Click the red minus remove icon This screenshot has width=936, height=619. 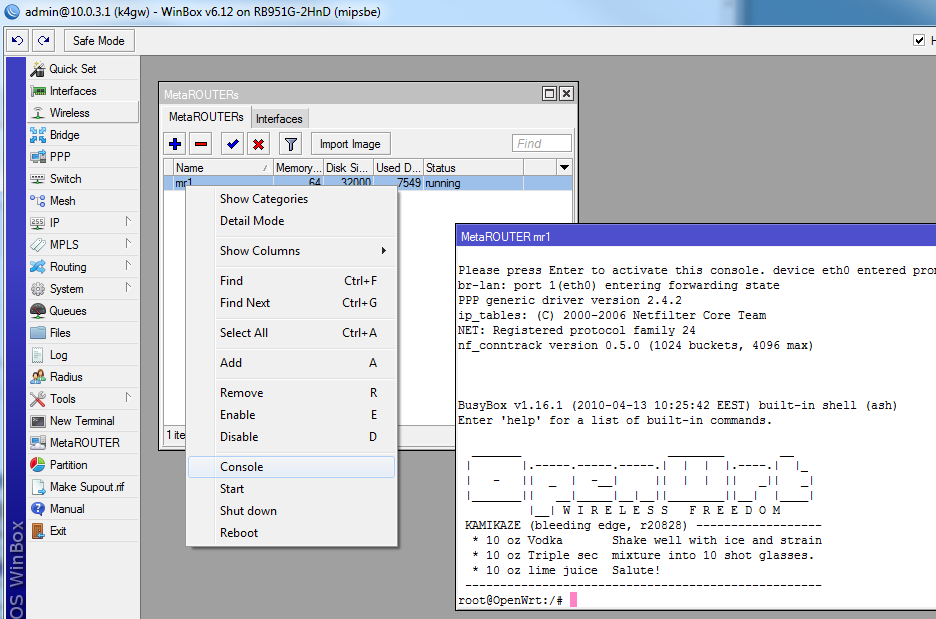pyautogui.click(x=201, y=144)
